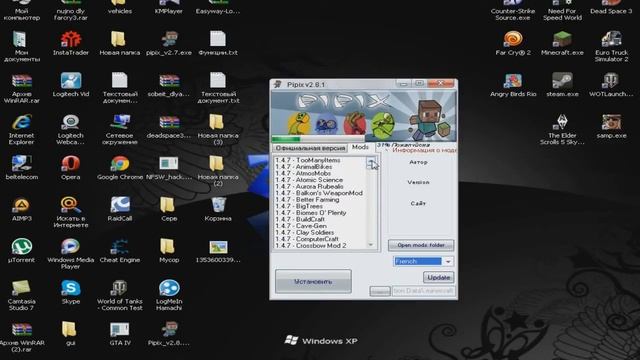Click the .minecraft path input field
Viewport: 640px width, 360px height.
coord(423,291)
